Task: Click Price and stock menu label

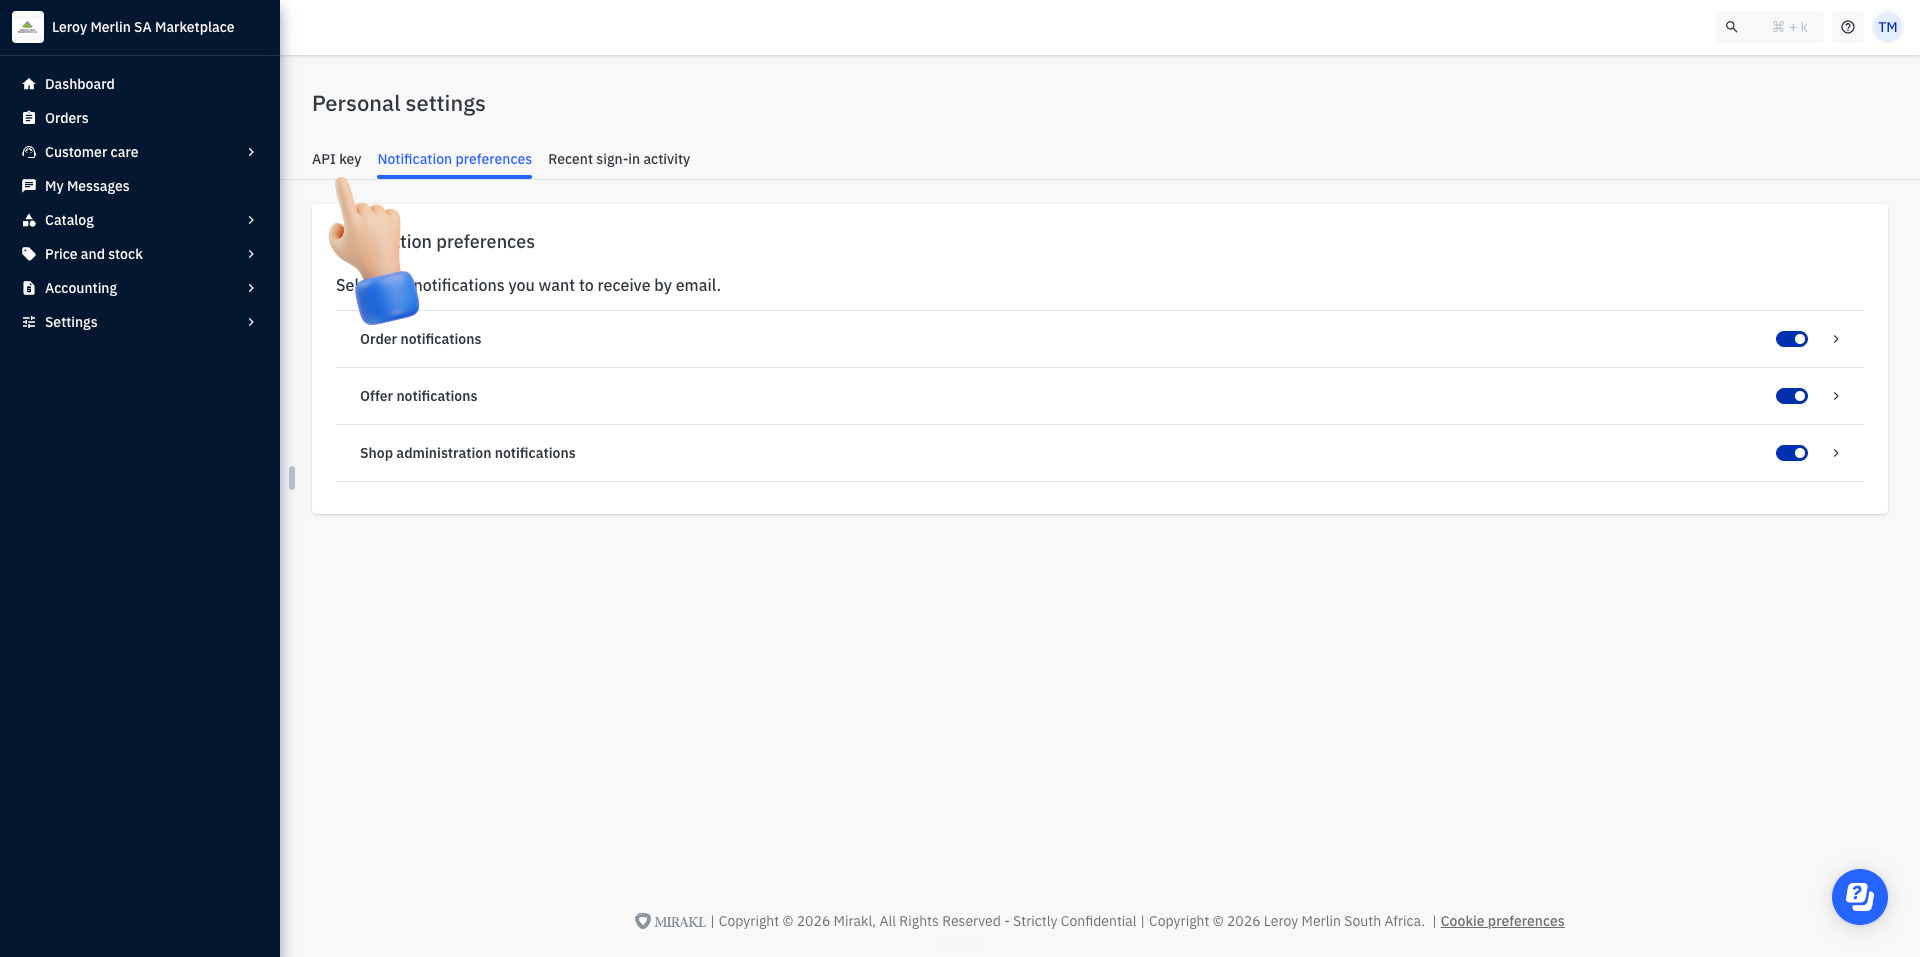Action: [x=94, y=254]
